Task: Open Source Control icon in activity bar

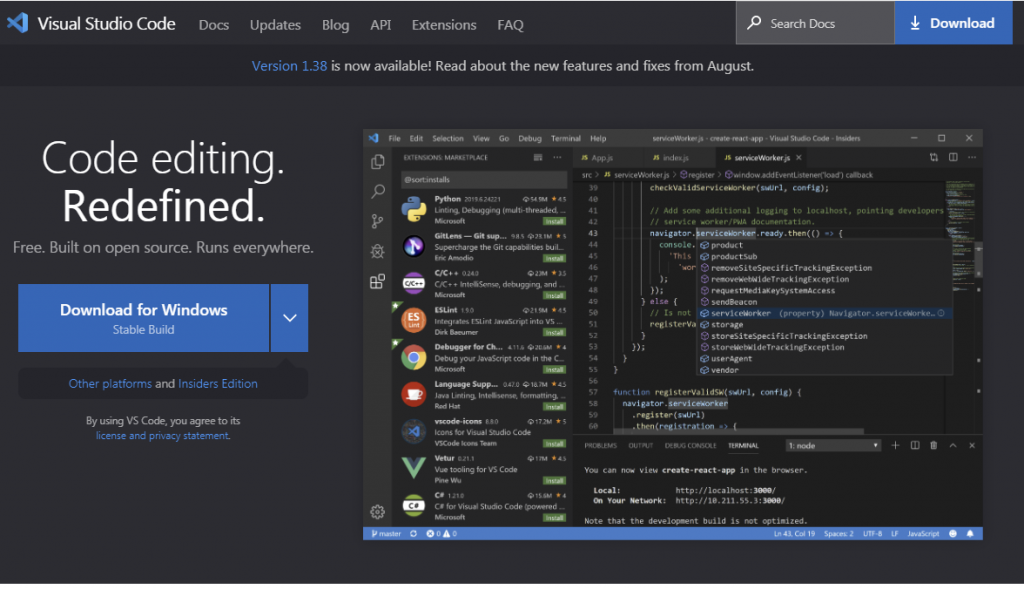Action: pos(377,221)
